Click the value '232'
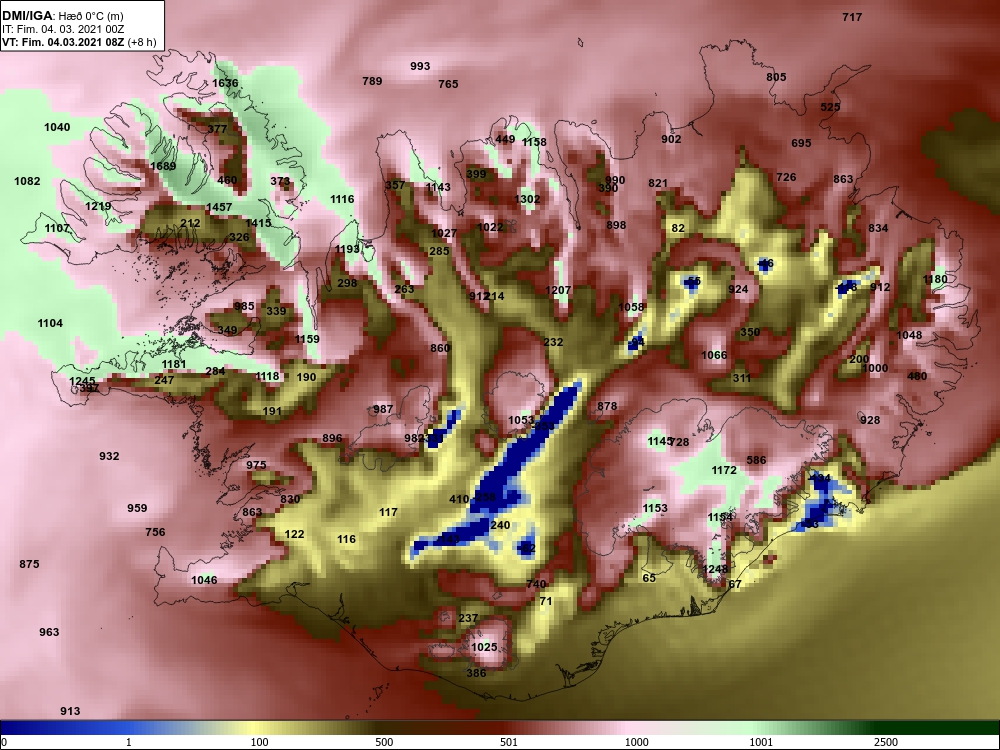Screen dimensions: 1000x750 (554, 342)
